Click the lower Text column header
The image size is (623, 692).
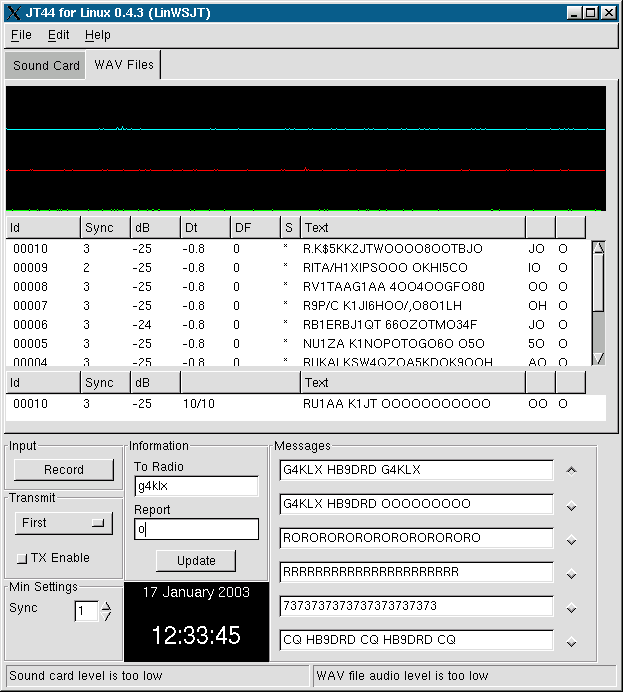tap(413, 383)
